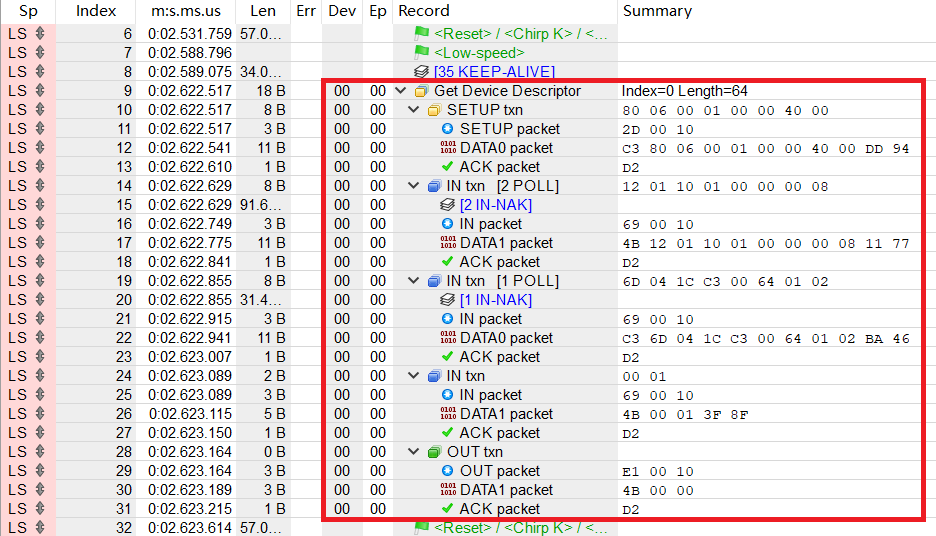Click the summary 'Index=0 Length=64'
Viewport: 936px width, 536px height.
(685, 91)
